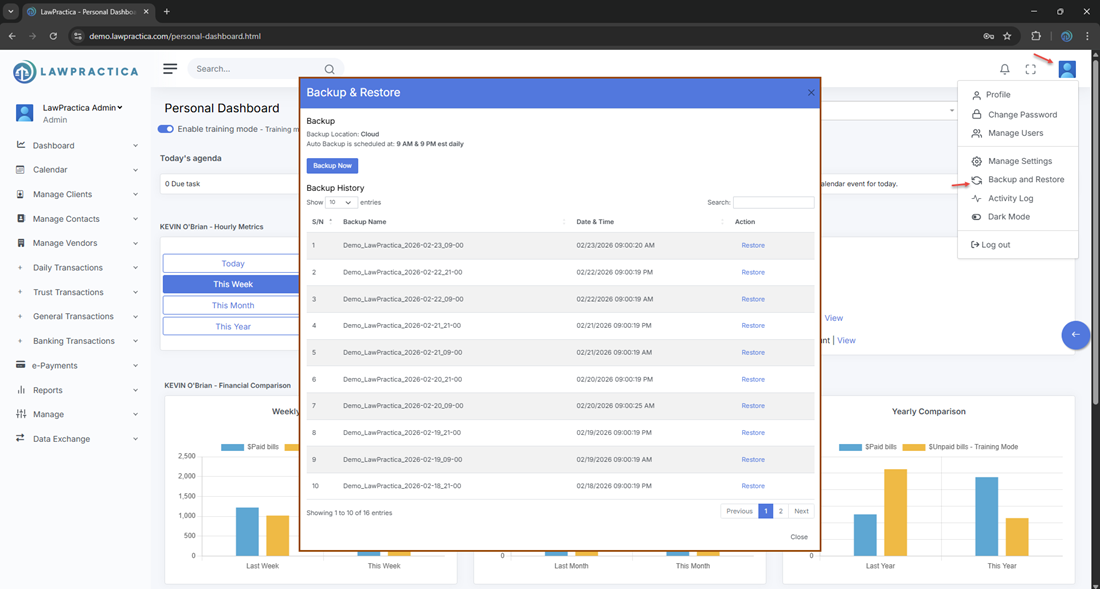This screenshot has width=1100, height=589.
Task: Restore the Demo_LawPractica_2026-02-23_09-00 backup
Action: click(x=752, y=246)
